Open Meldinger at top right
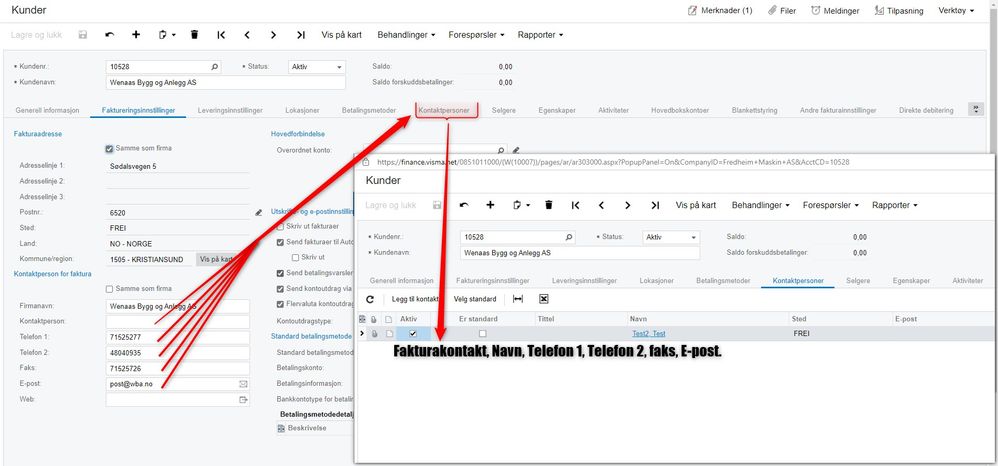This screenshot has width=998, height=466. click(835, 10)
